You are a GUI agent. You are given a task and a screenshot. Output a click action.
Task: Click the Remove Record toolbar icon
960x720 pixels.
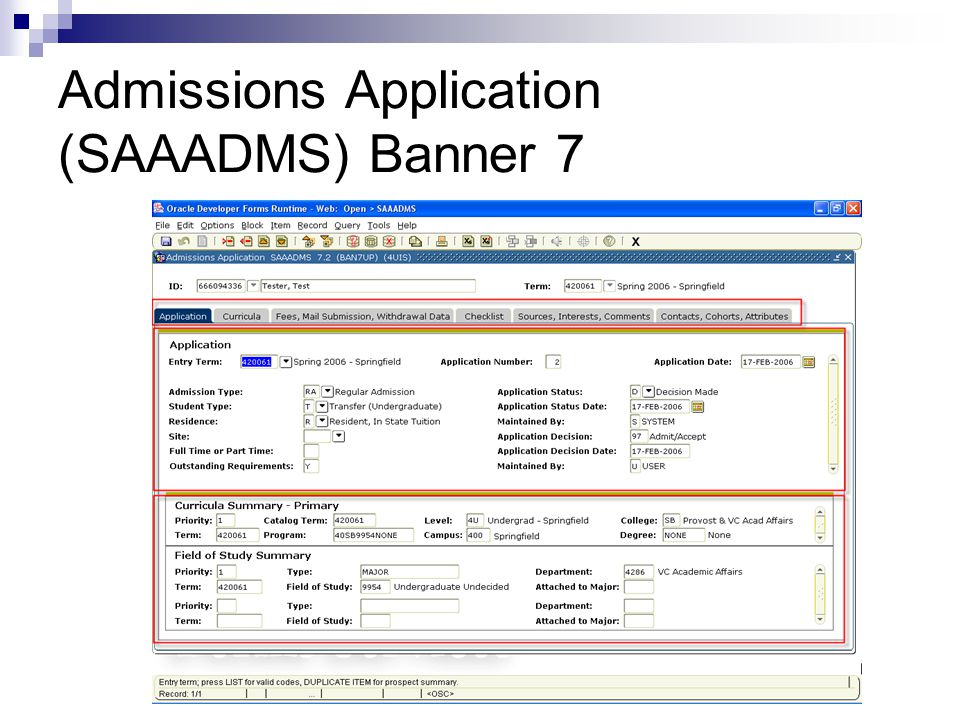coord(246,241)
